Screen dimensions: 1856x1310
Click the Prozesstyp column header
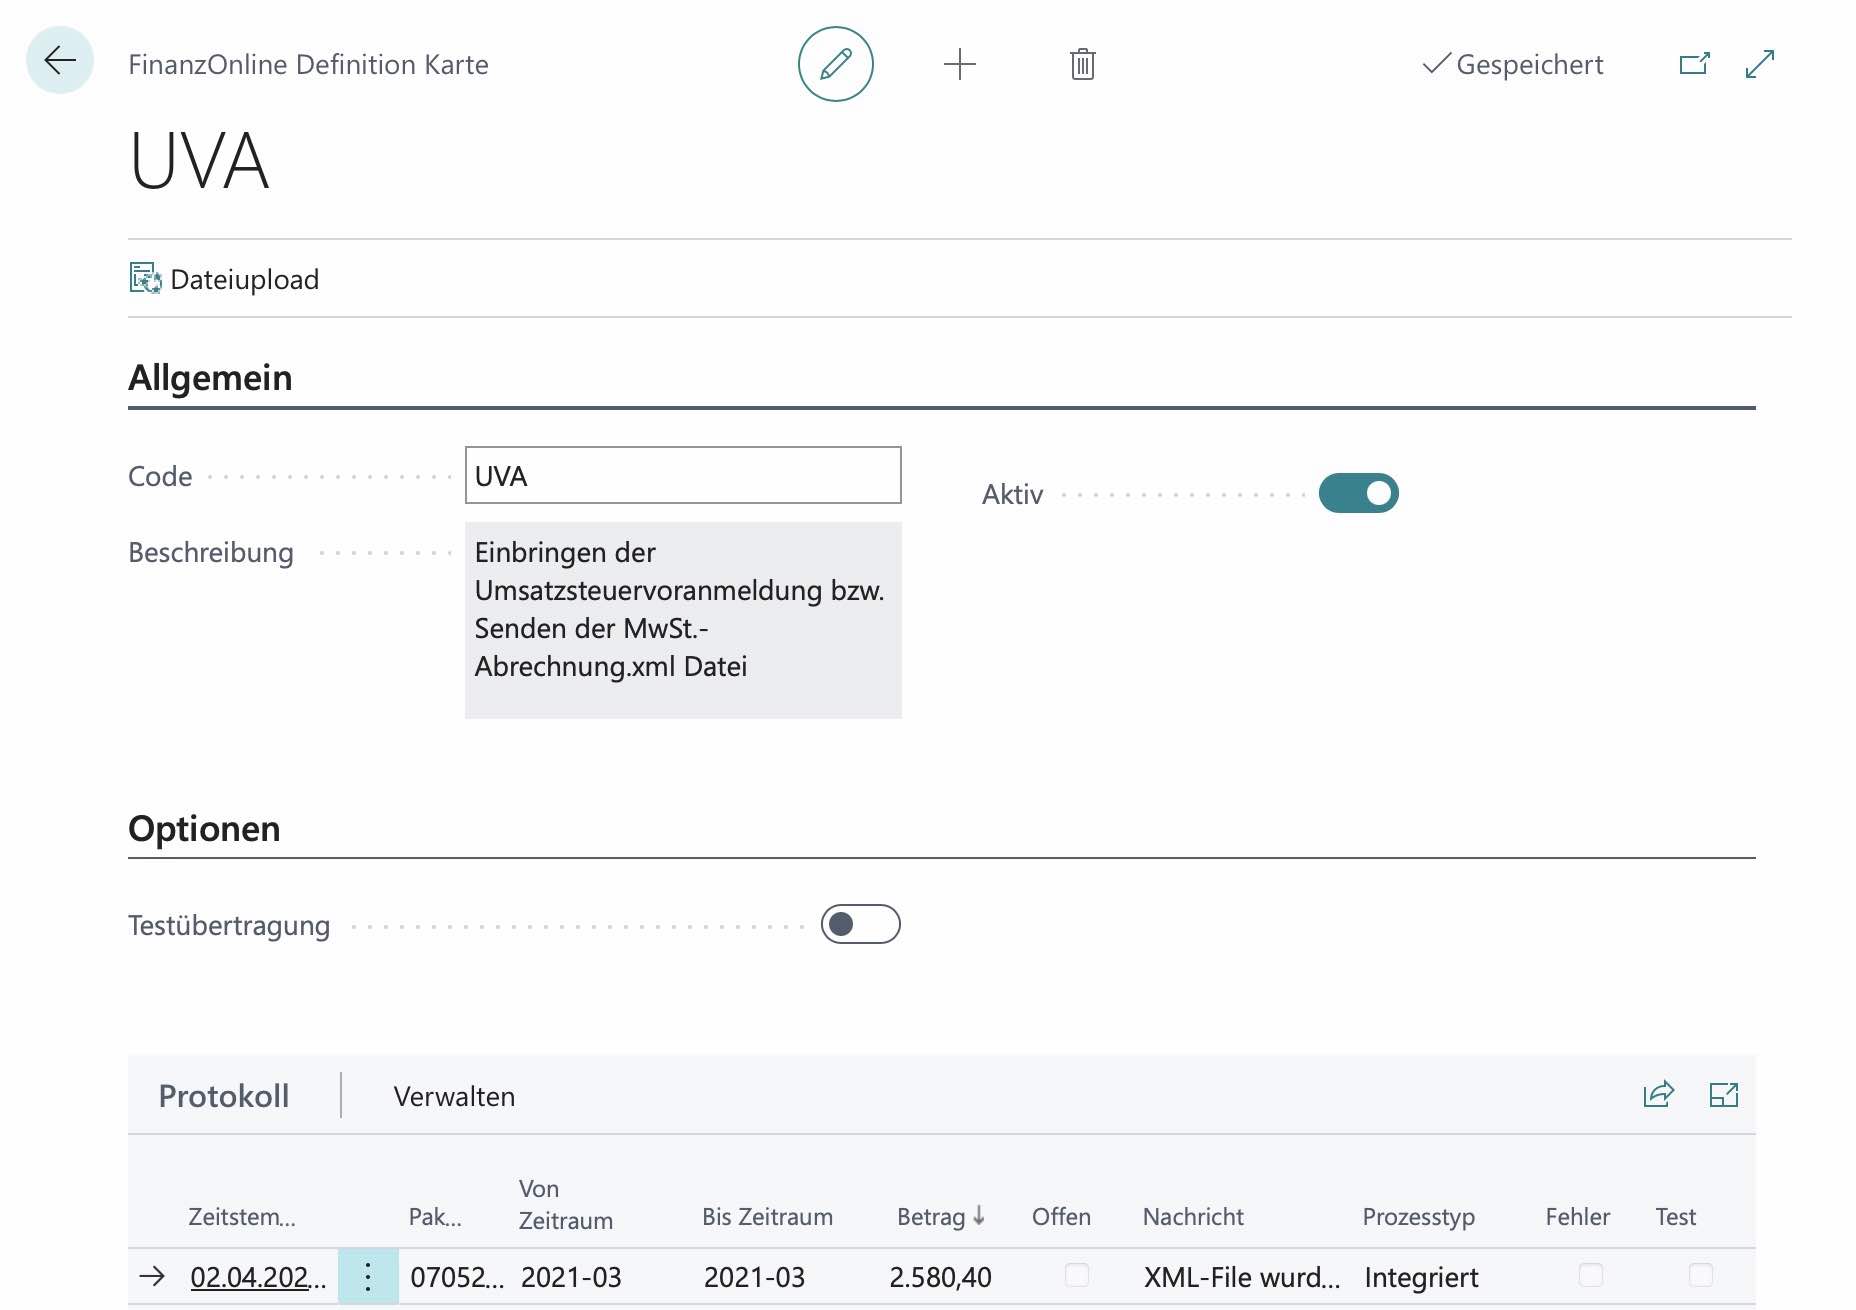coord(1418,1217)
